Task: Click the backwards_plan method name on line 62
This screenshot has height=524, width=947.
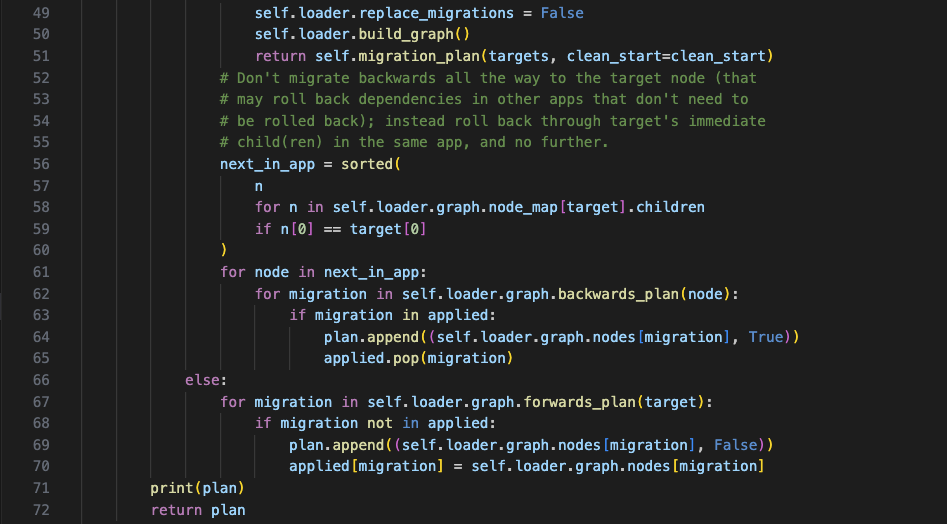Action: 618,294
